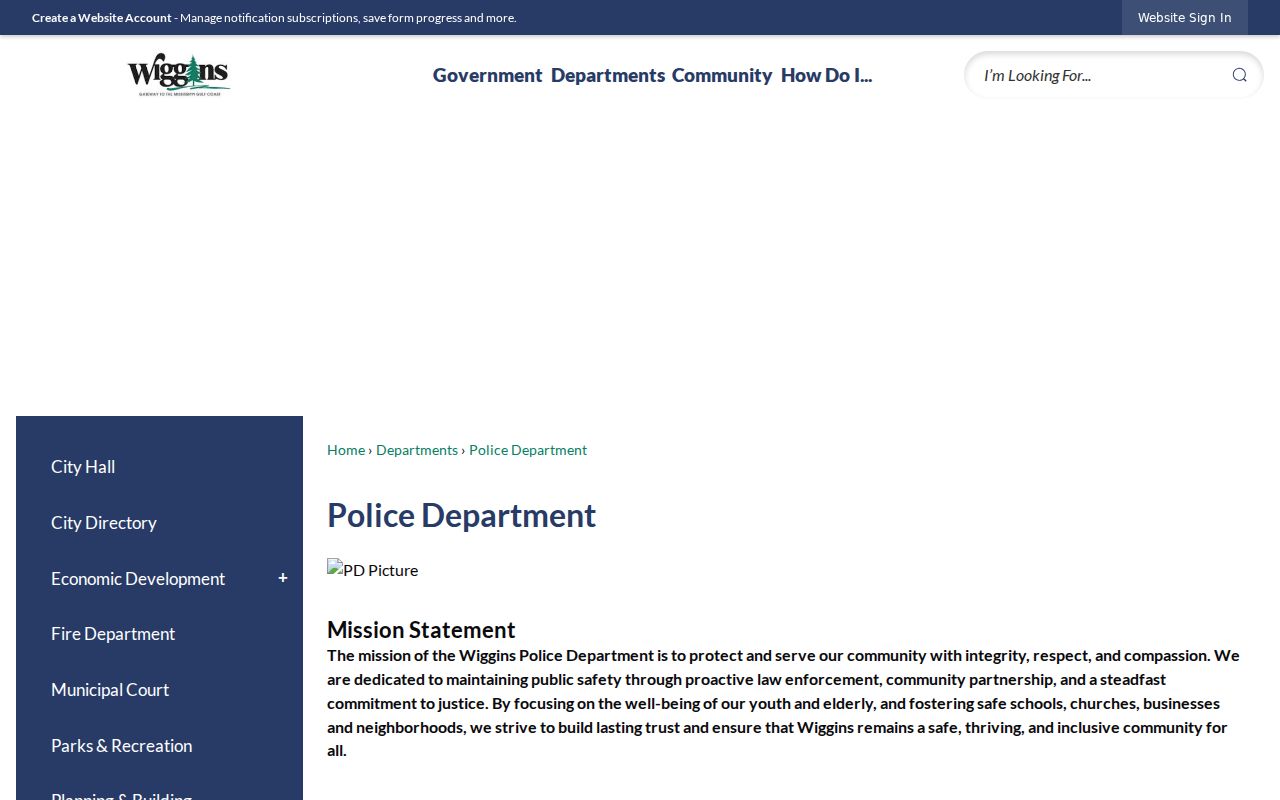Image resolution: width=1280 pixels, height=800 pixels.
Task: Open the How Do I... menu
Action: (826, 75)
